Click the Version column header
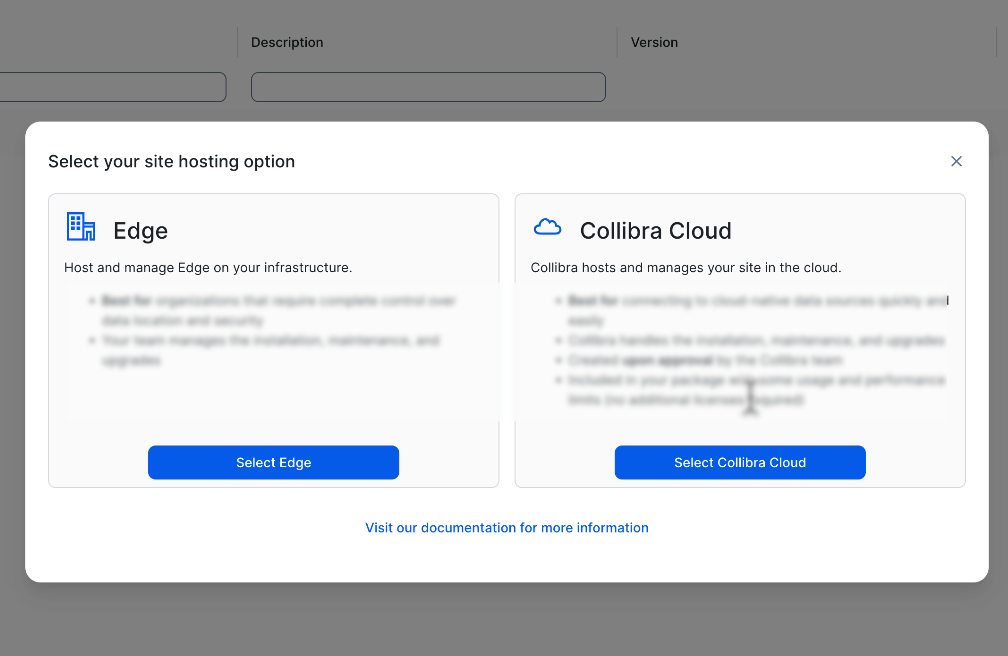The image size is (1008, 656). 654,42
